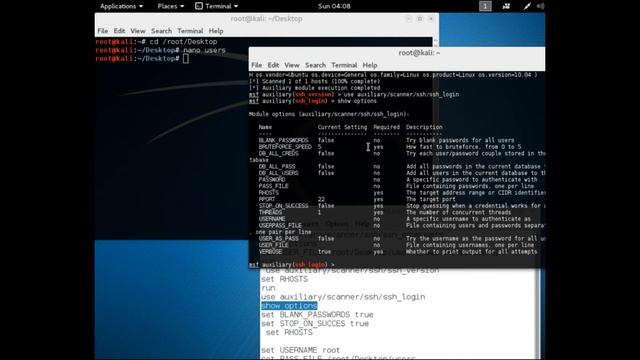Open View menu in ~/Desktop terminal
The width and height of the screenshot is (640, 360).
[138, 31]
